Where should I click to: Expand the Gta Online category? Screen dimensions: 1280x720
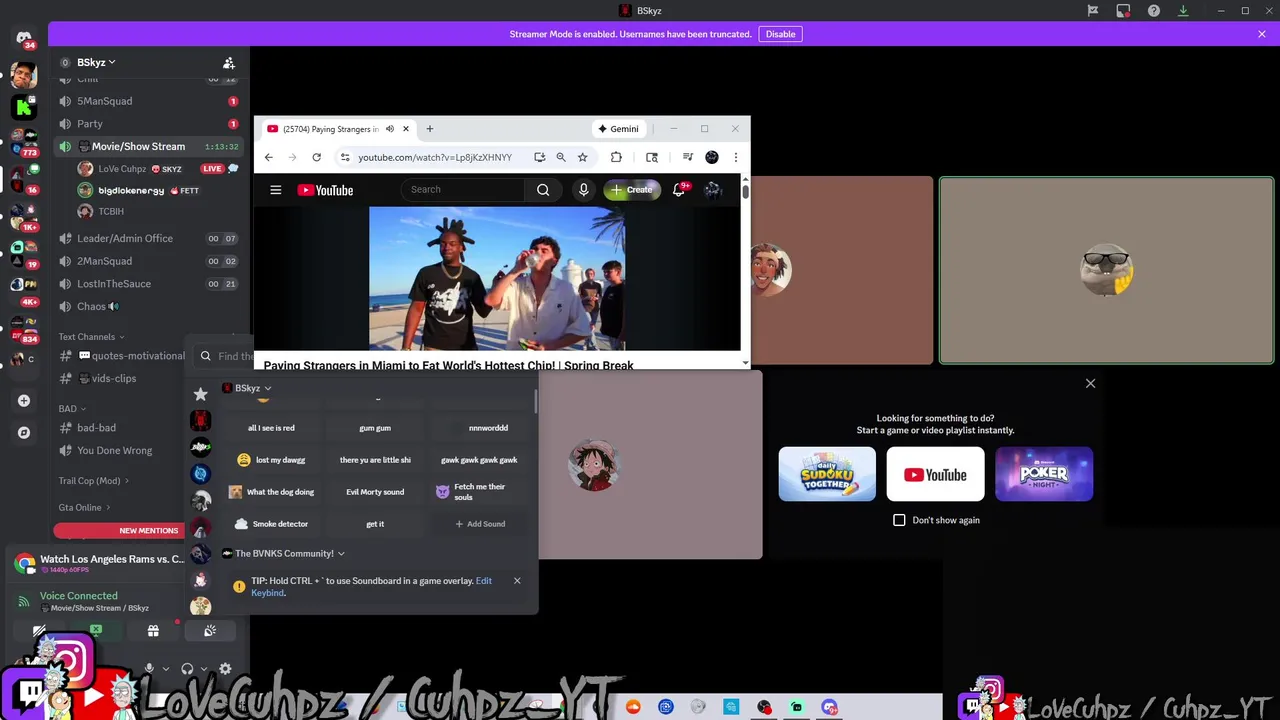tap(84, 507)
